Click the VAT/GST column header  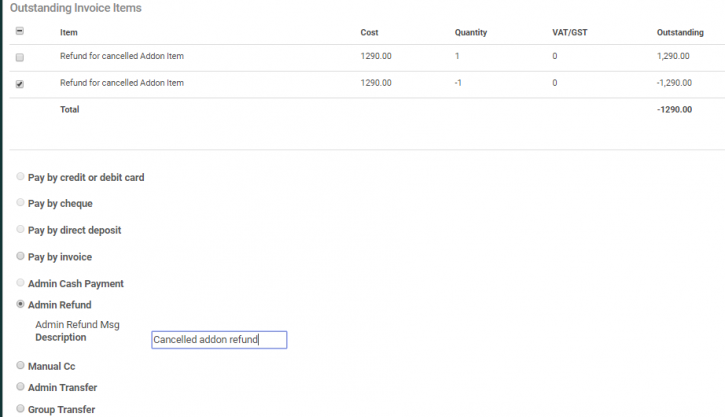(570, 32)
